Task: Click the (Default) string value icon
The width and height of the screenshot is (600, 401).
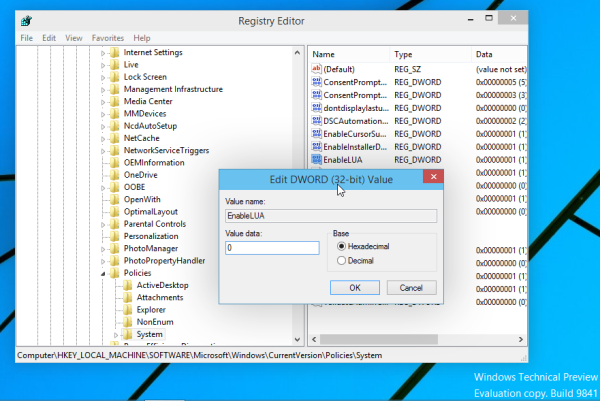Action: pos(317,68)
